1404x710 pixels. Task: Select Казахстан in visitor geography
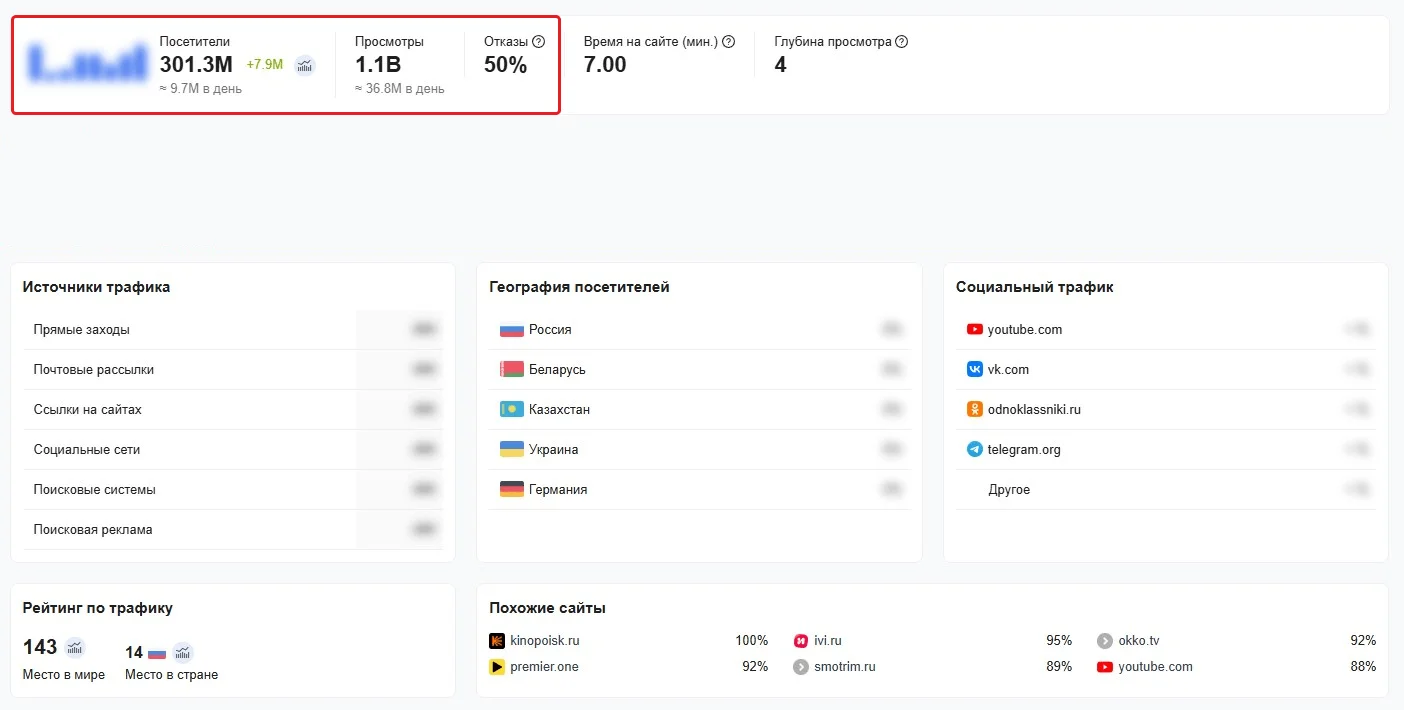pyautogui.click(x=700, y=410)
